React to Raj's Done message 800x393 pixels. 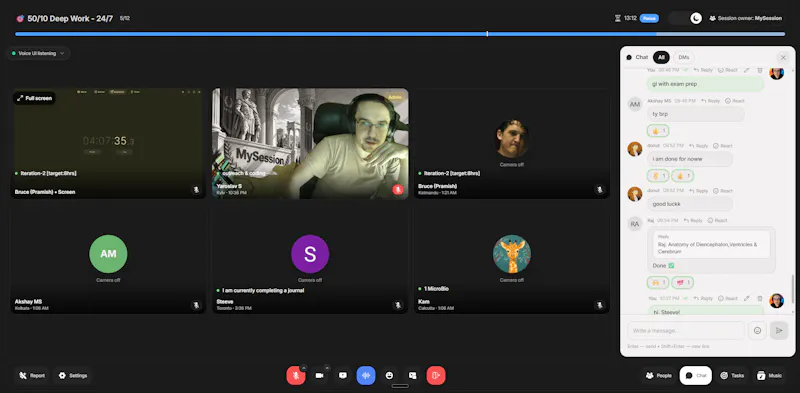tap(717, 220)
